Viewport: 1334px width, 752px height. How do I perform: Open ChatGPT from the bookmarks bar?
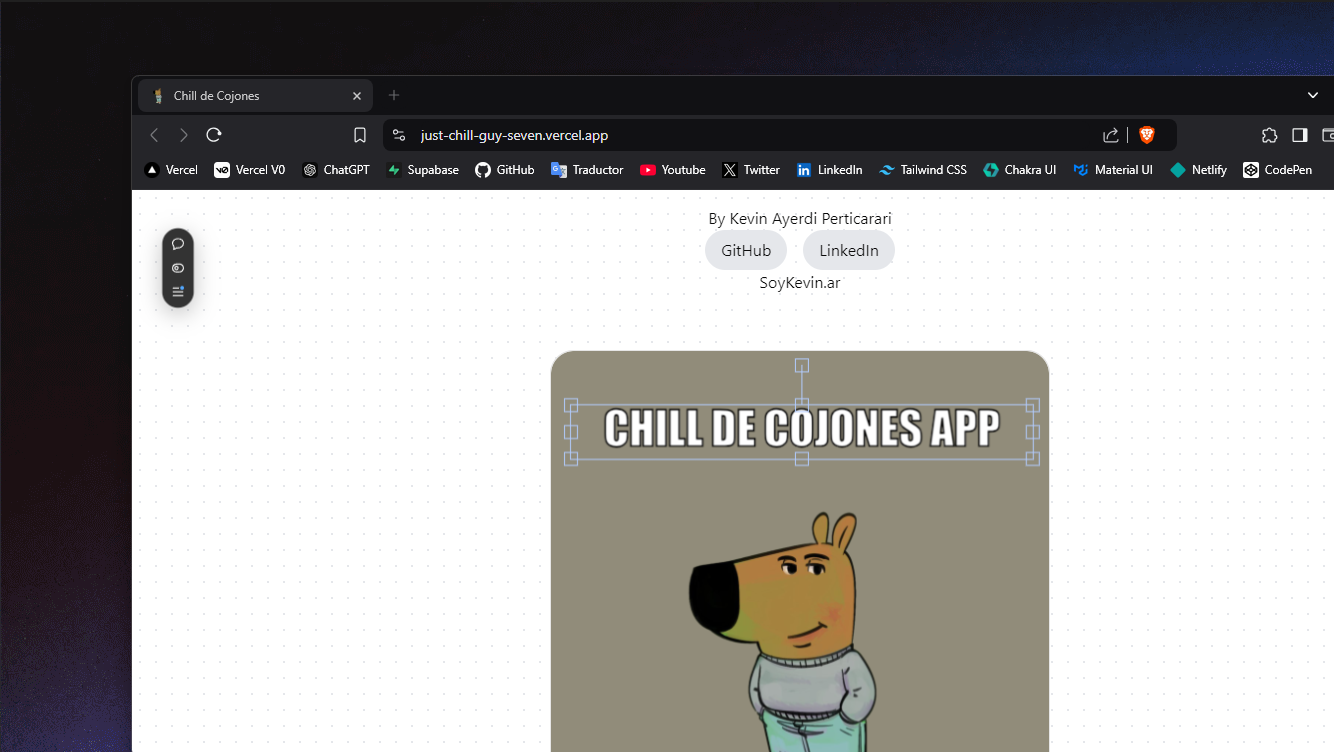pyautogui.click(x=336, y=169)
